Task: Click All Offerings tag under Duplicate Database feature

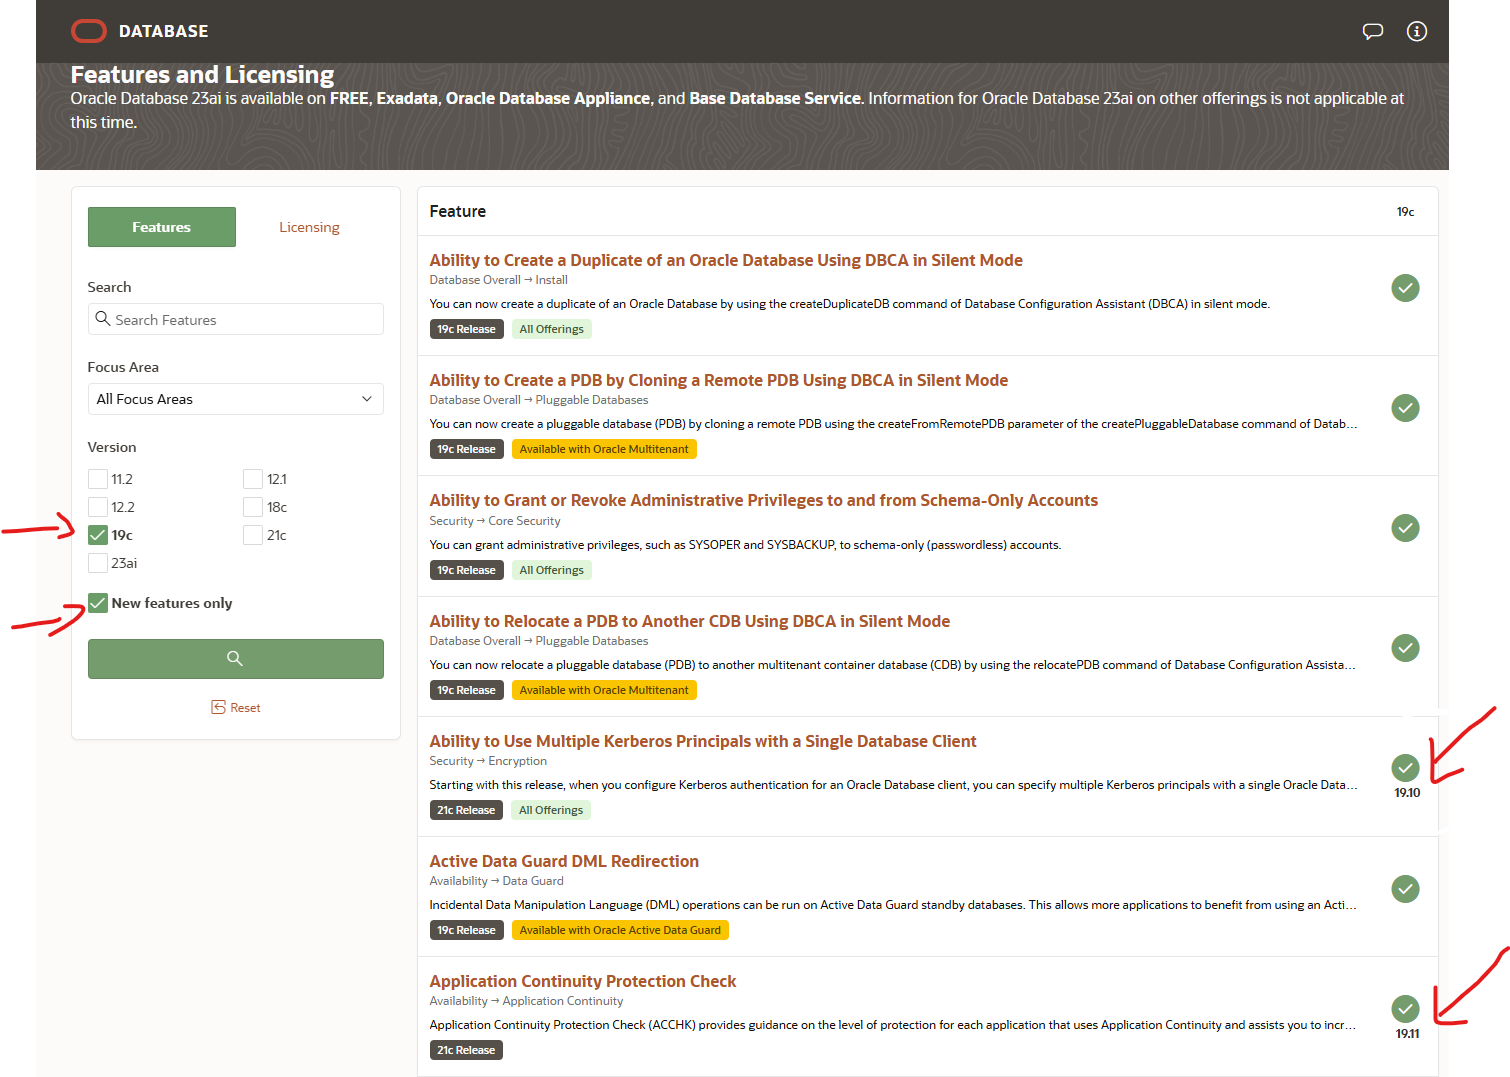Action: click(552, 329)
